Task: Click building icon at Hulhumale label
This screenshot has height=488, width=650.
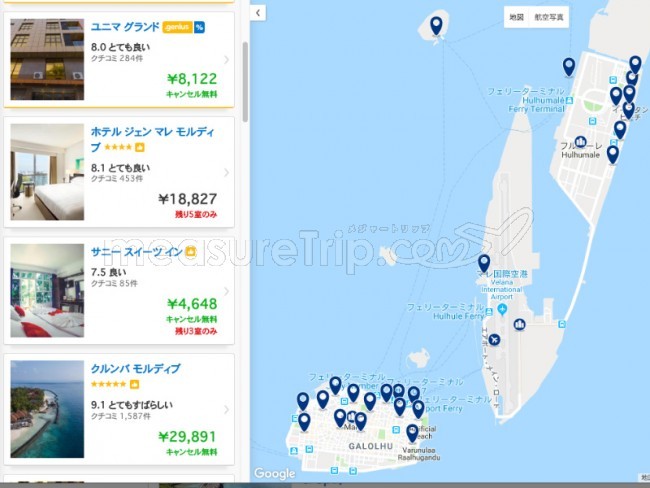Action: (x=580, y=142)
